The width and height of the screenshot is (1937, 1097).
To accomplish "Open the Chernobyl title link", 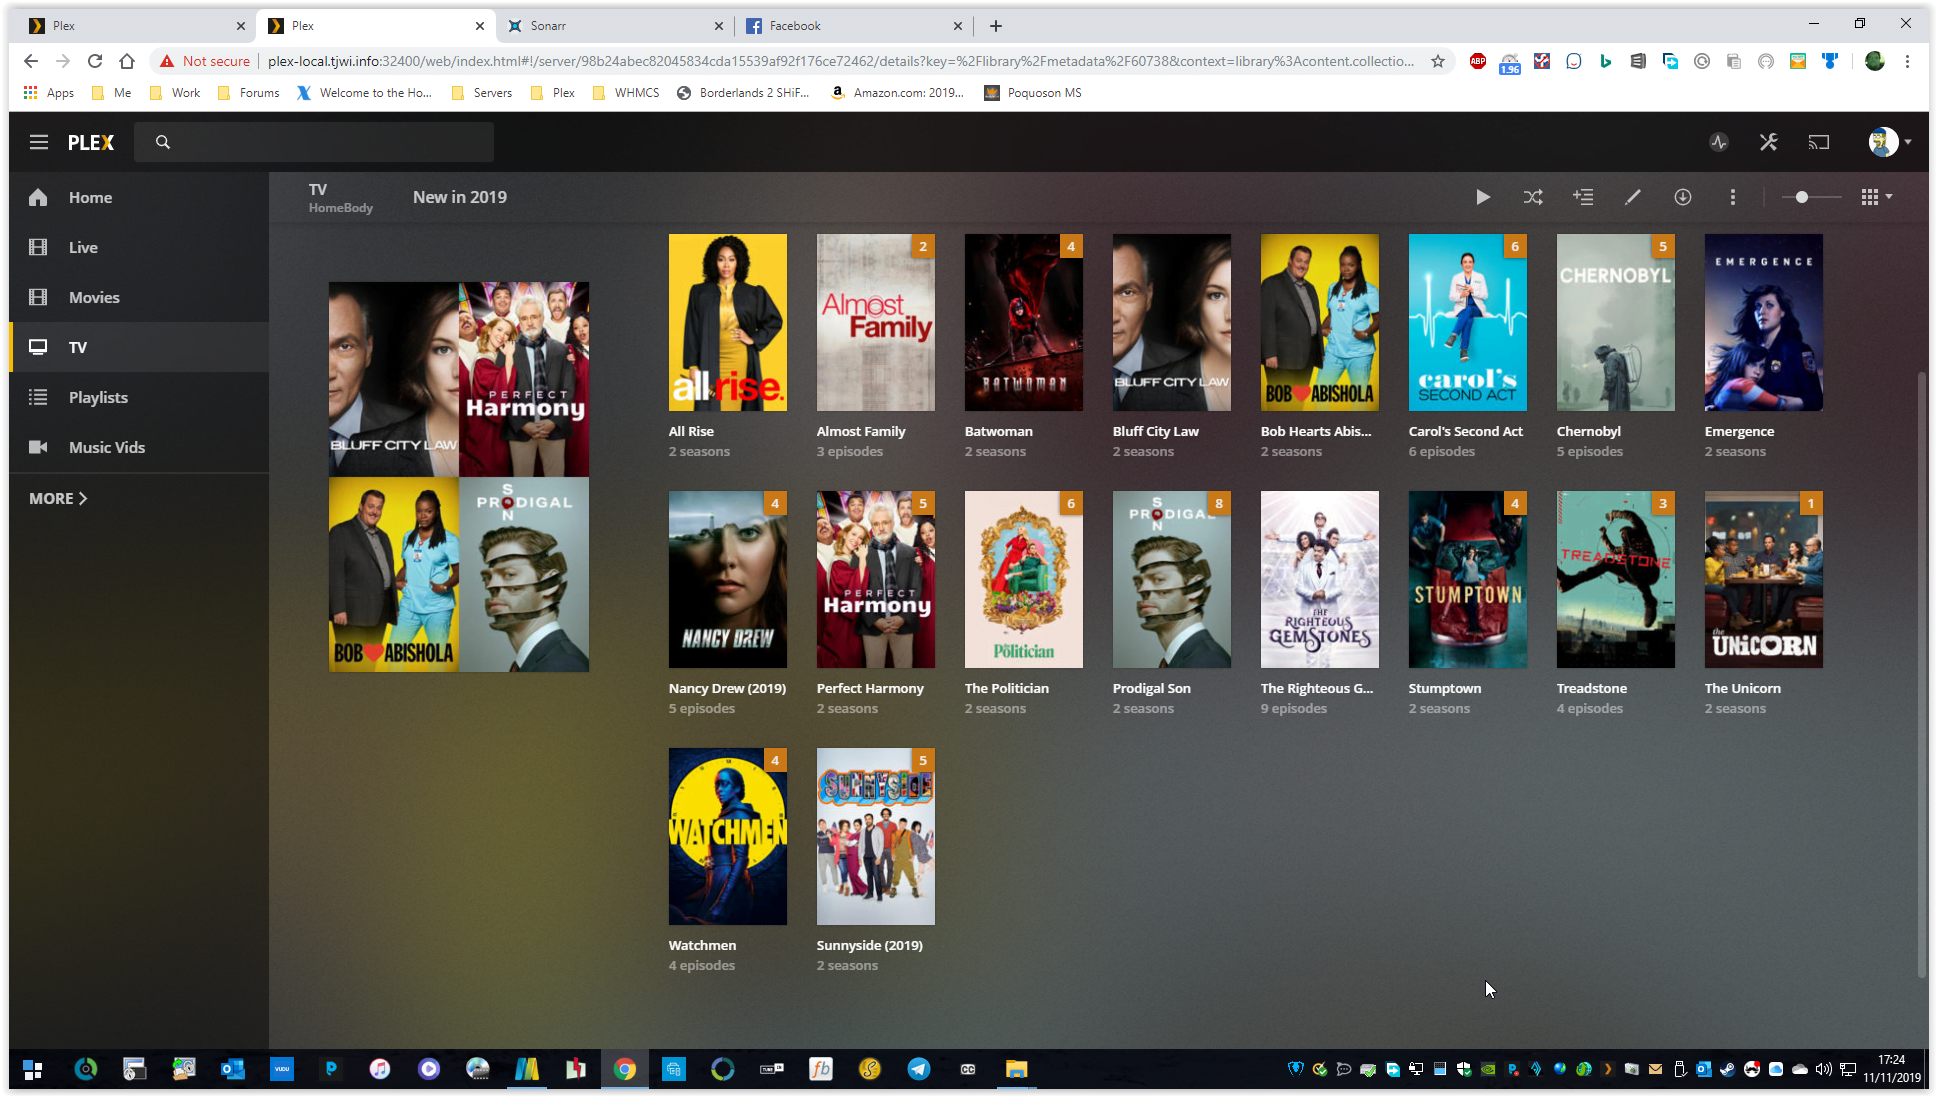I will point(1589,431).
